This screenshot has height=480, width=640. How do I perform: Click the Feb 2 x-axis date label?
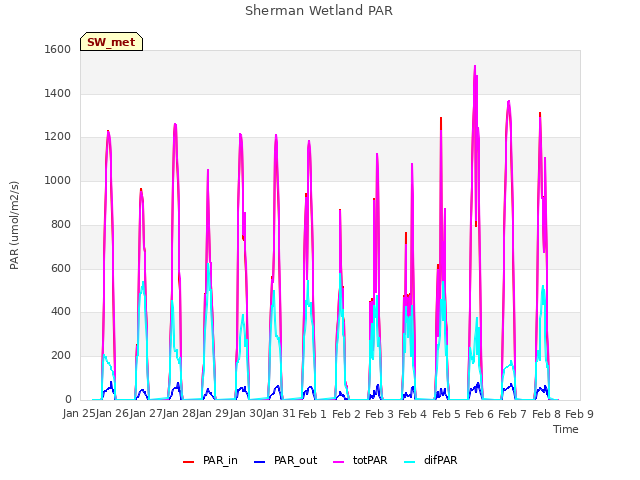[x=346, y=414]
